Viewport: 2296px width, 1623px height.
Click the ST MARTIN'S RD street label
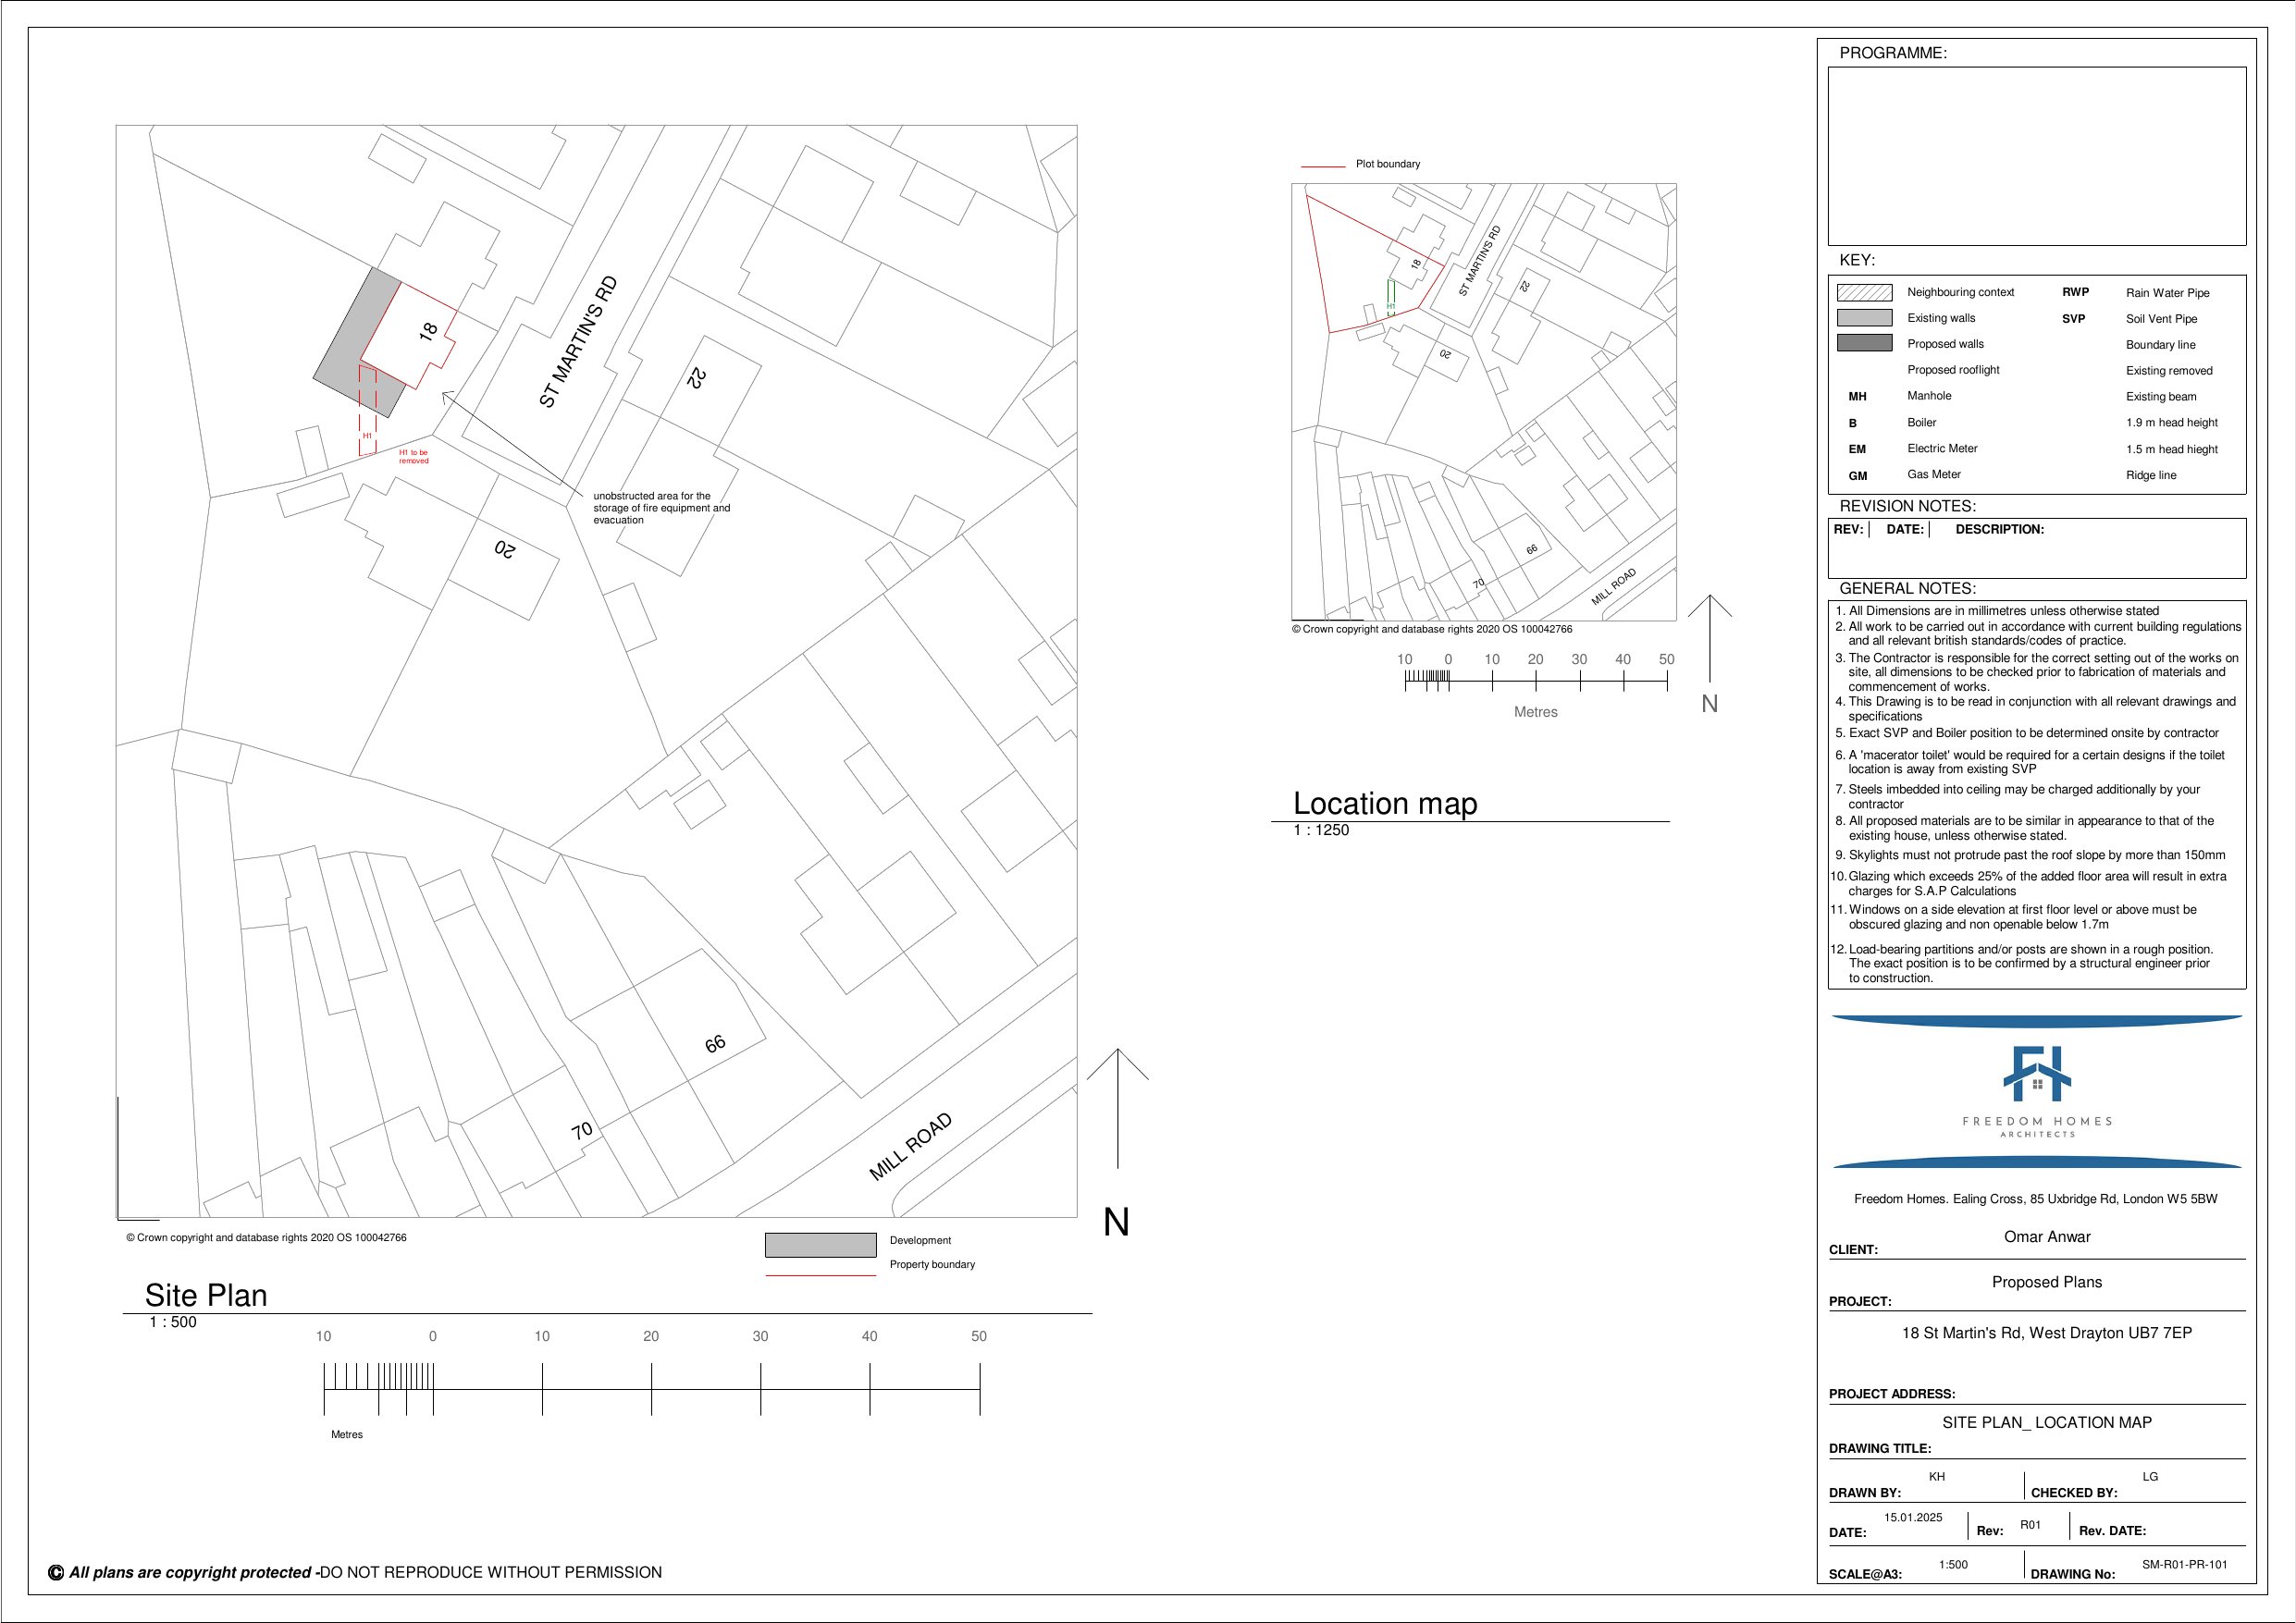(x=578, y=342)
